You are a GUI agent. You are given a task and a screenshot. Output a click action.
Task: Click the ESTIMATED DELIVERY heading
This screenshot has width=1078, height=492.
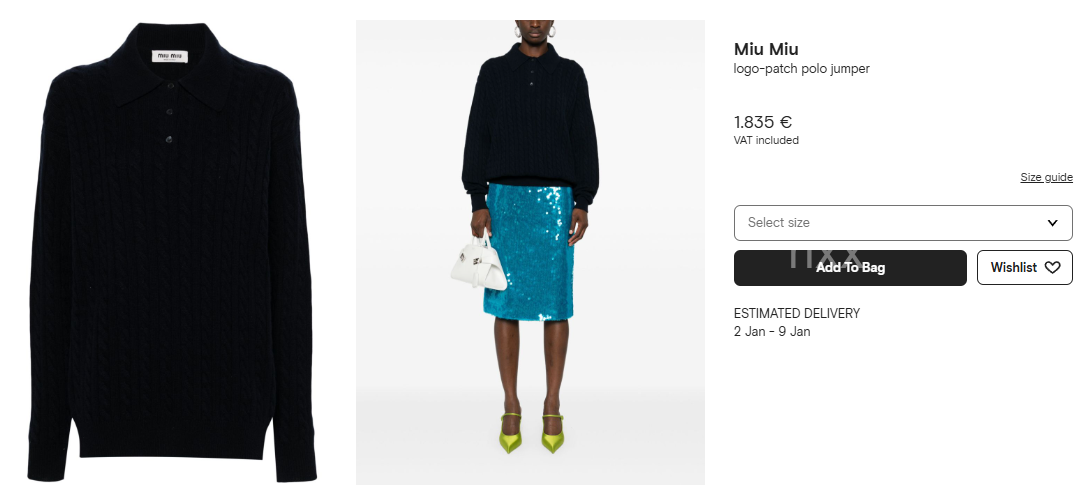[x=797, y=313]
